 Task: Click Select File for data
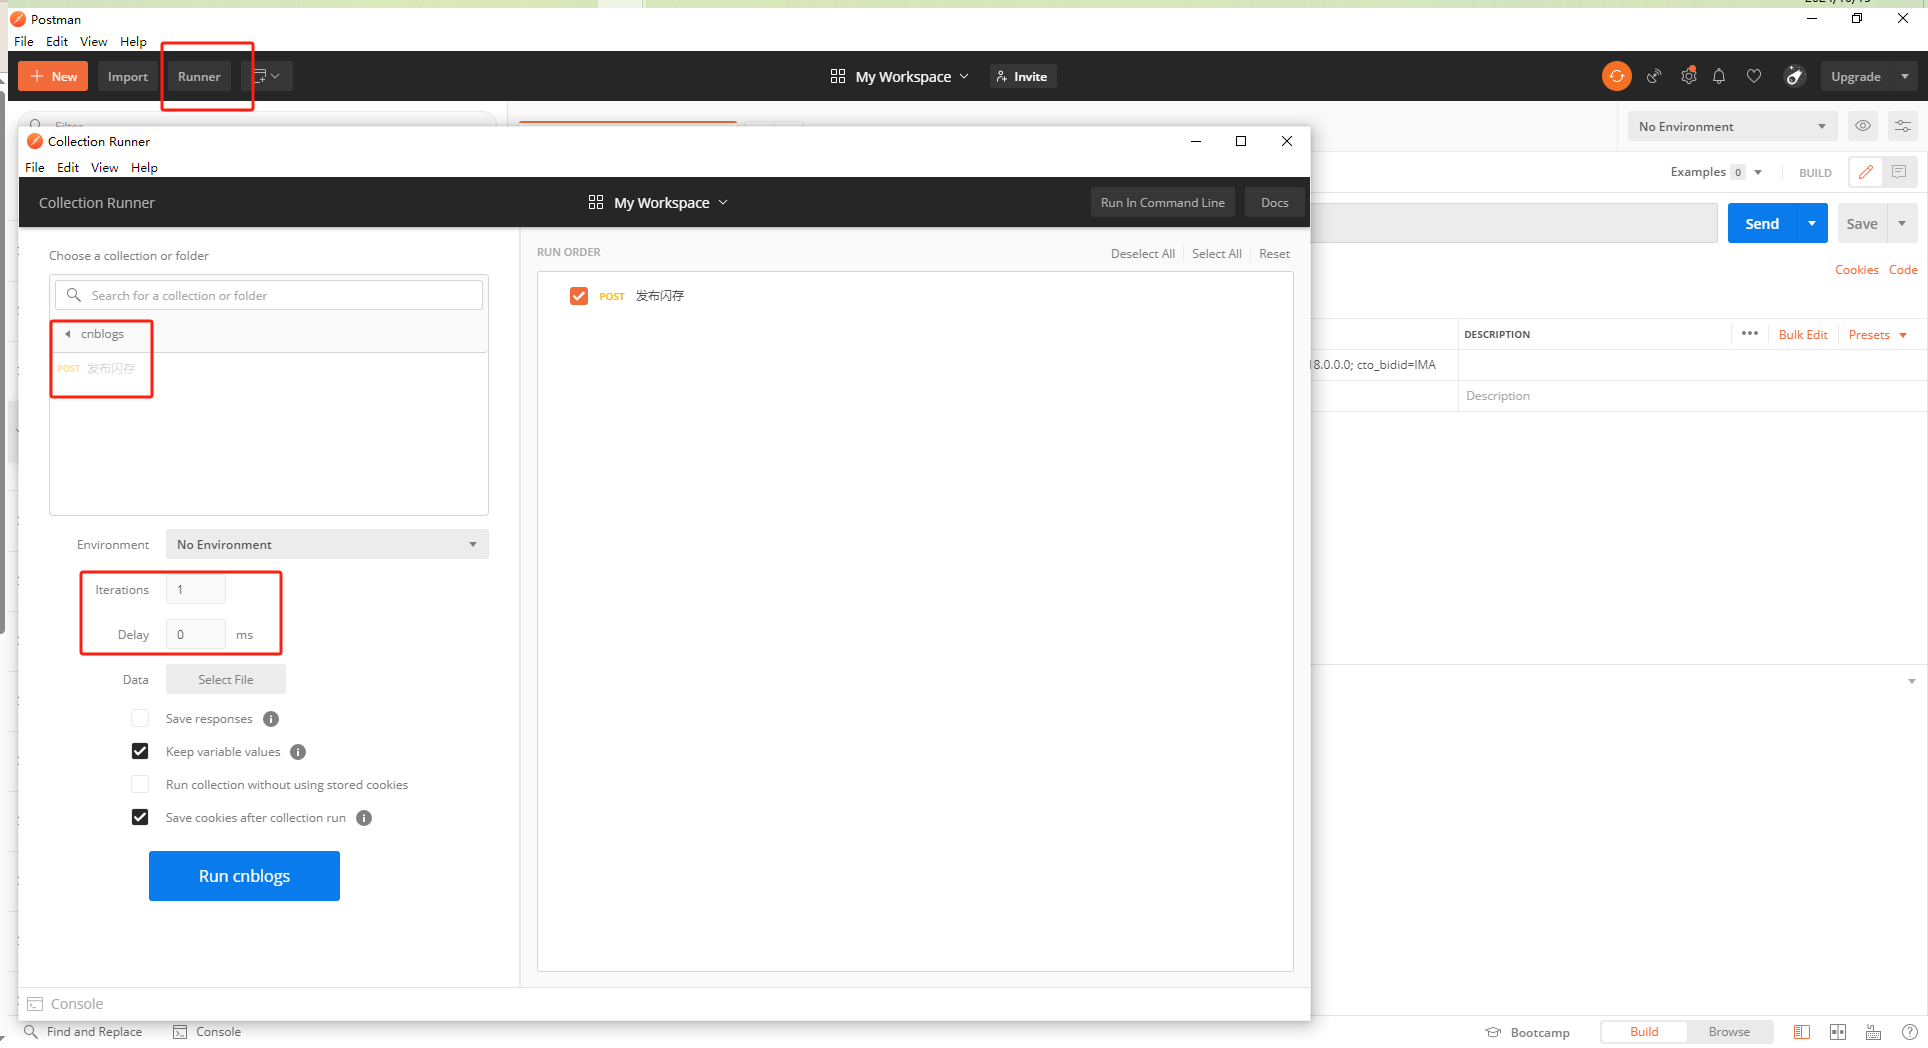click(226, 680)
